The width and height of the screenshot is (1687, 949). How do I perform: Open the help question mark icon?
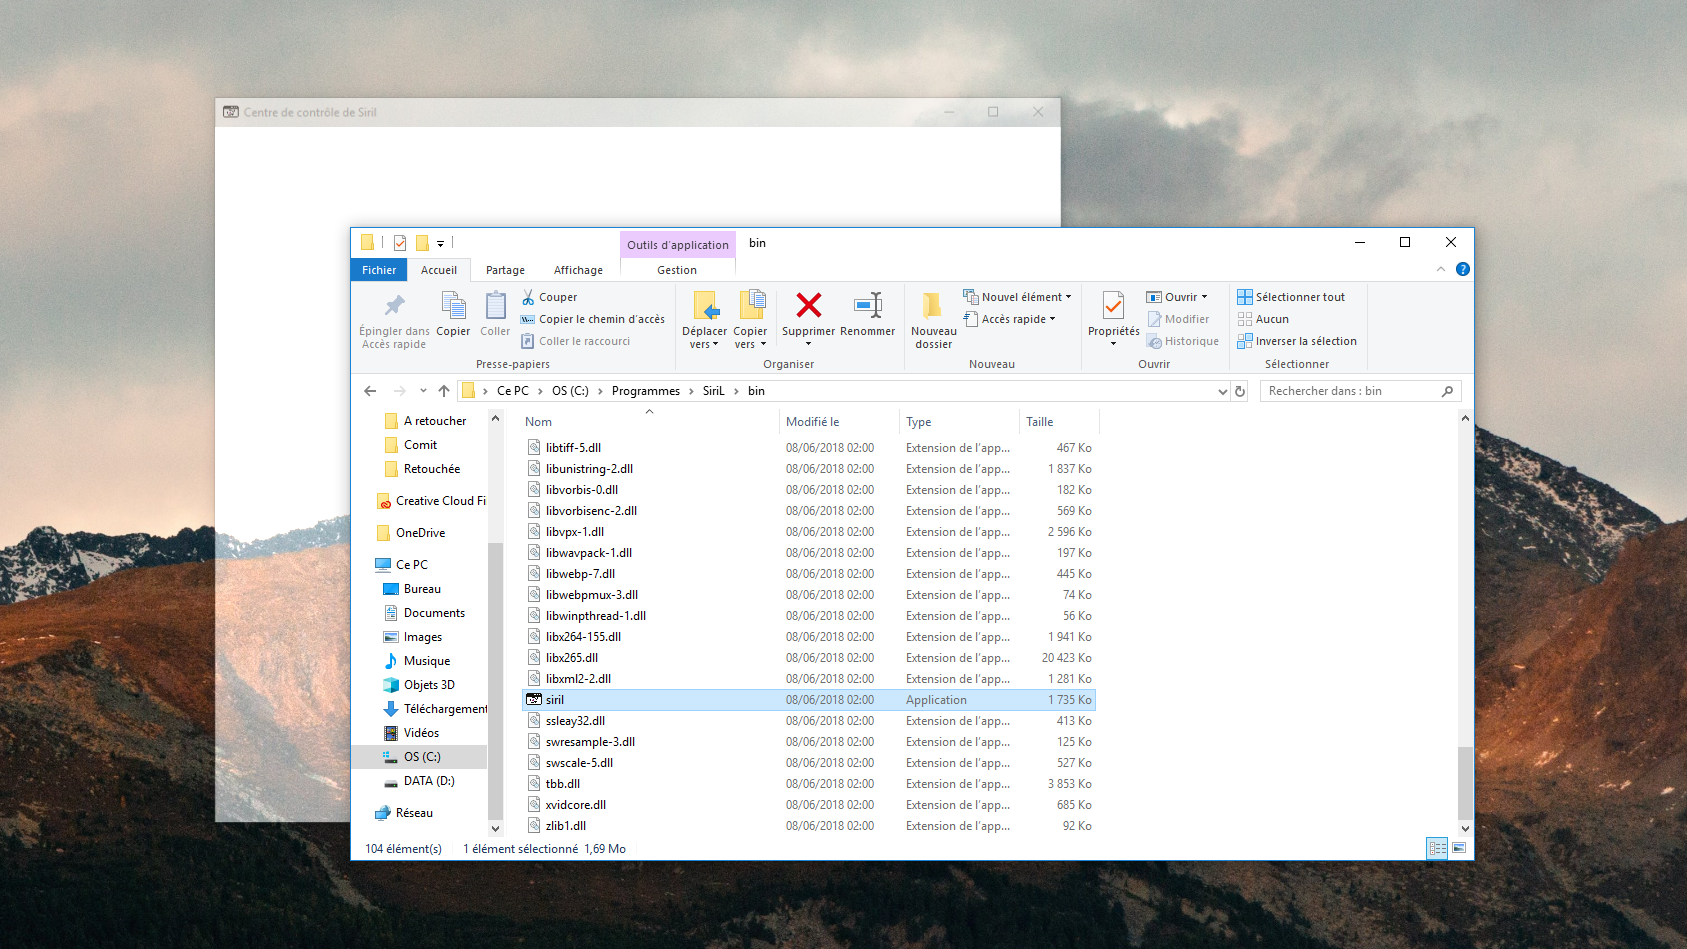1462,269
